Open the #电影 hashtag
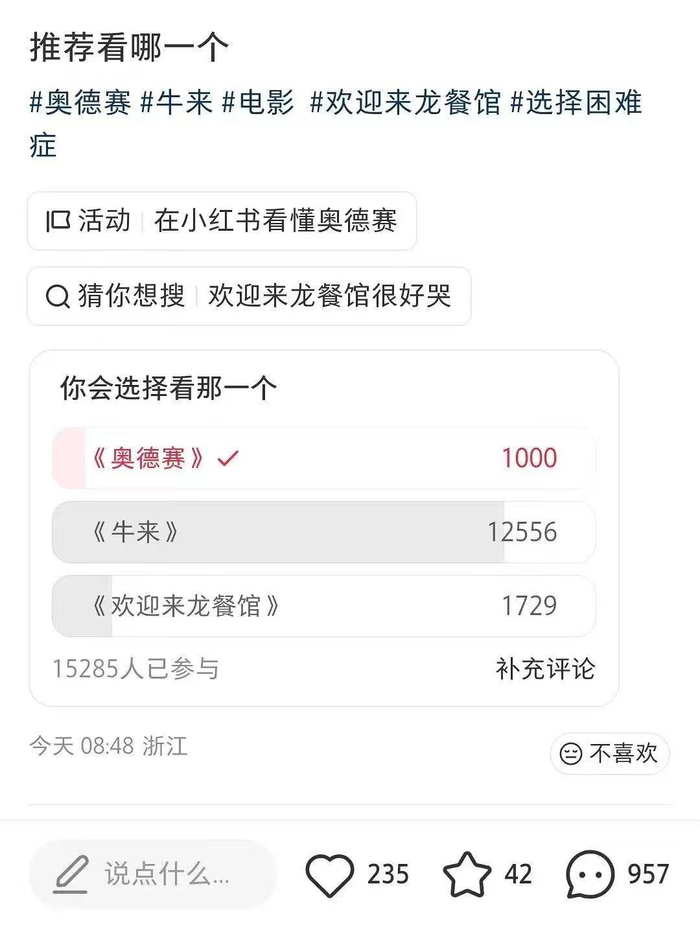This screenshot has width=700, height=932. [258, 102]
